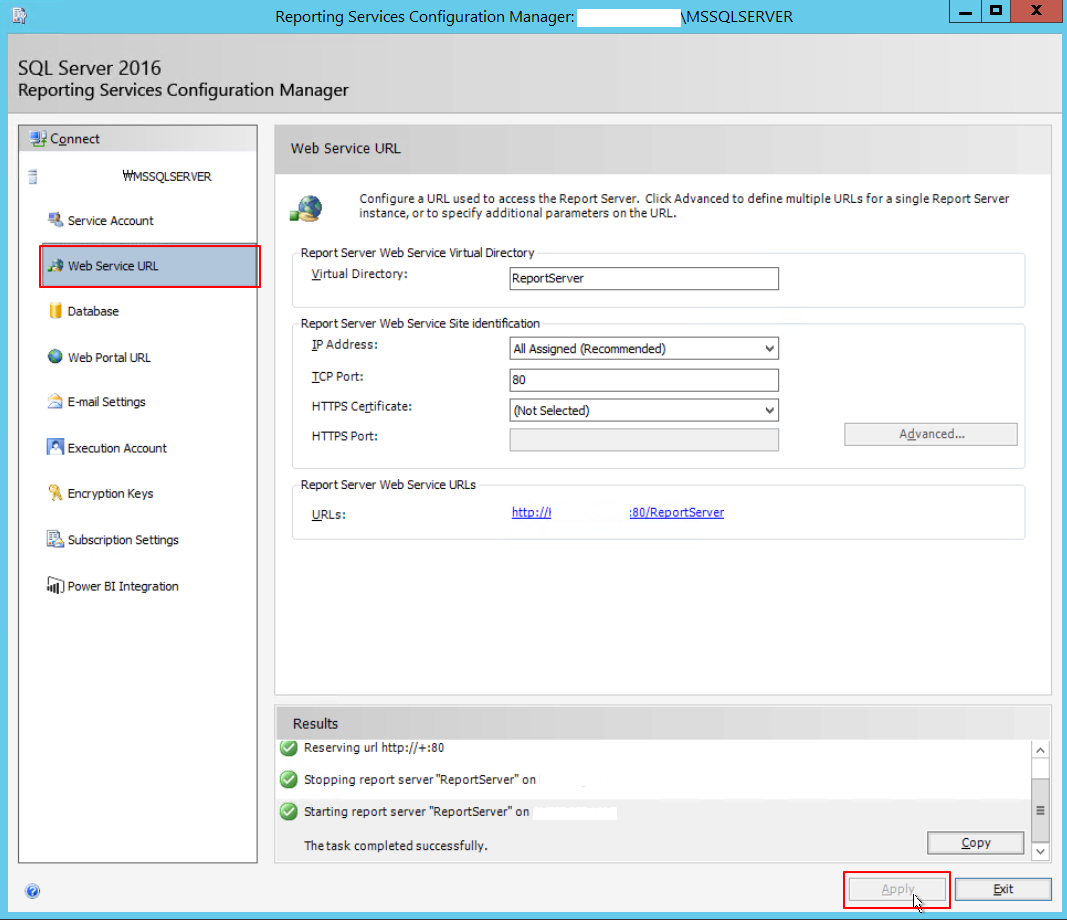This screenshot has height=920, width=1067.
Task: Open the Web Portal URL page
Action: click(109, 357)
